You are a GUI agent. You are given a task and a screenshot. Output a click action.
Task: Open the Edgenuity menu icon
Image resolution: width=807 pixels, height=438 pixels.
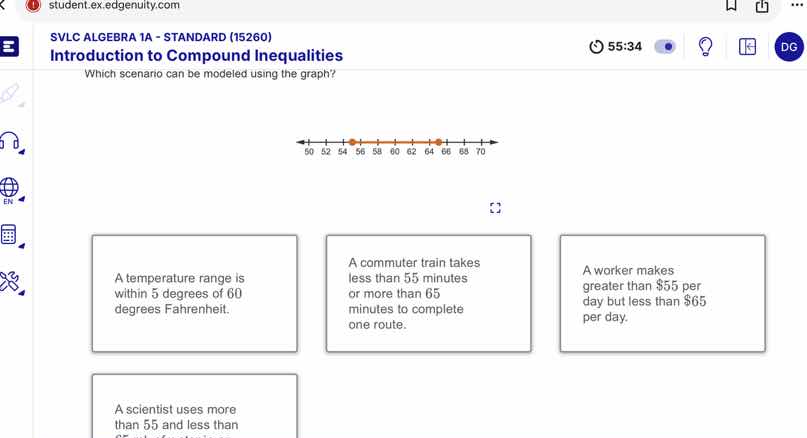9,46
